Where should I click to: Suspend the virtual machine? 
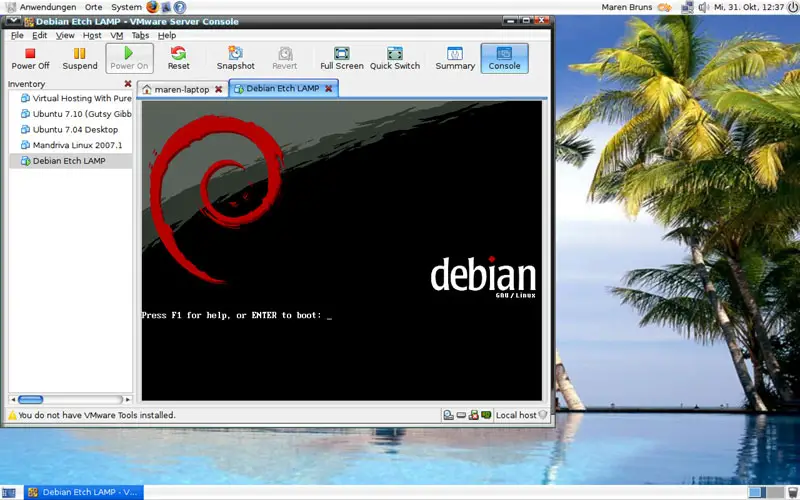tap(80, 58)
